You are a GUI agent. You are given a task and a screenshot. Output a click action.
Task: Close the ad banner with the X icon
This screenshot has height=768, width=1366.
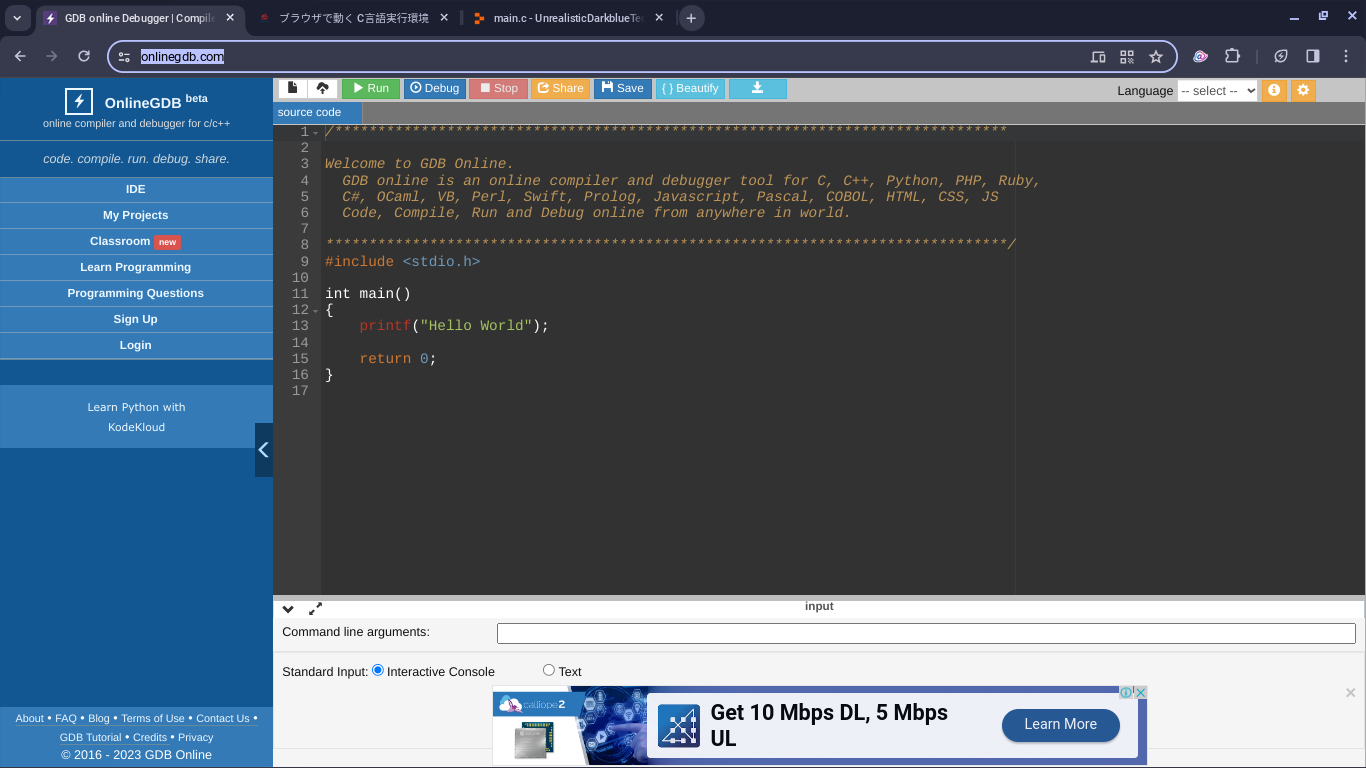[1140, 692]
